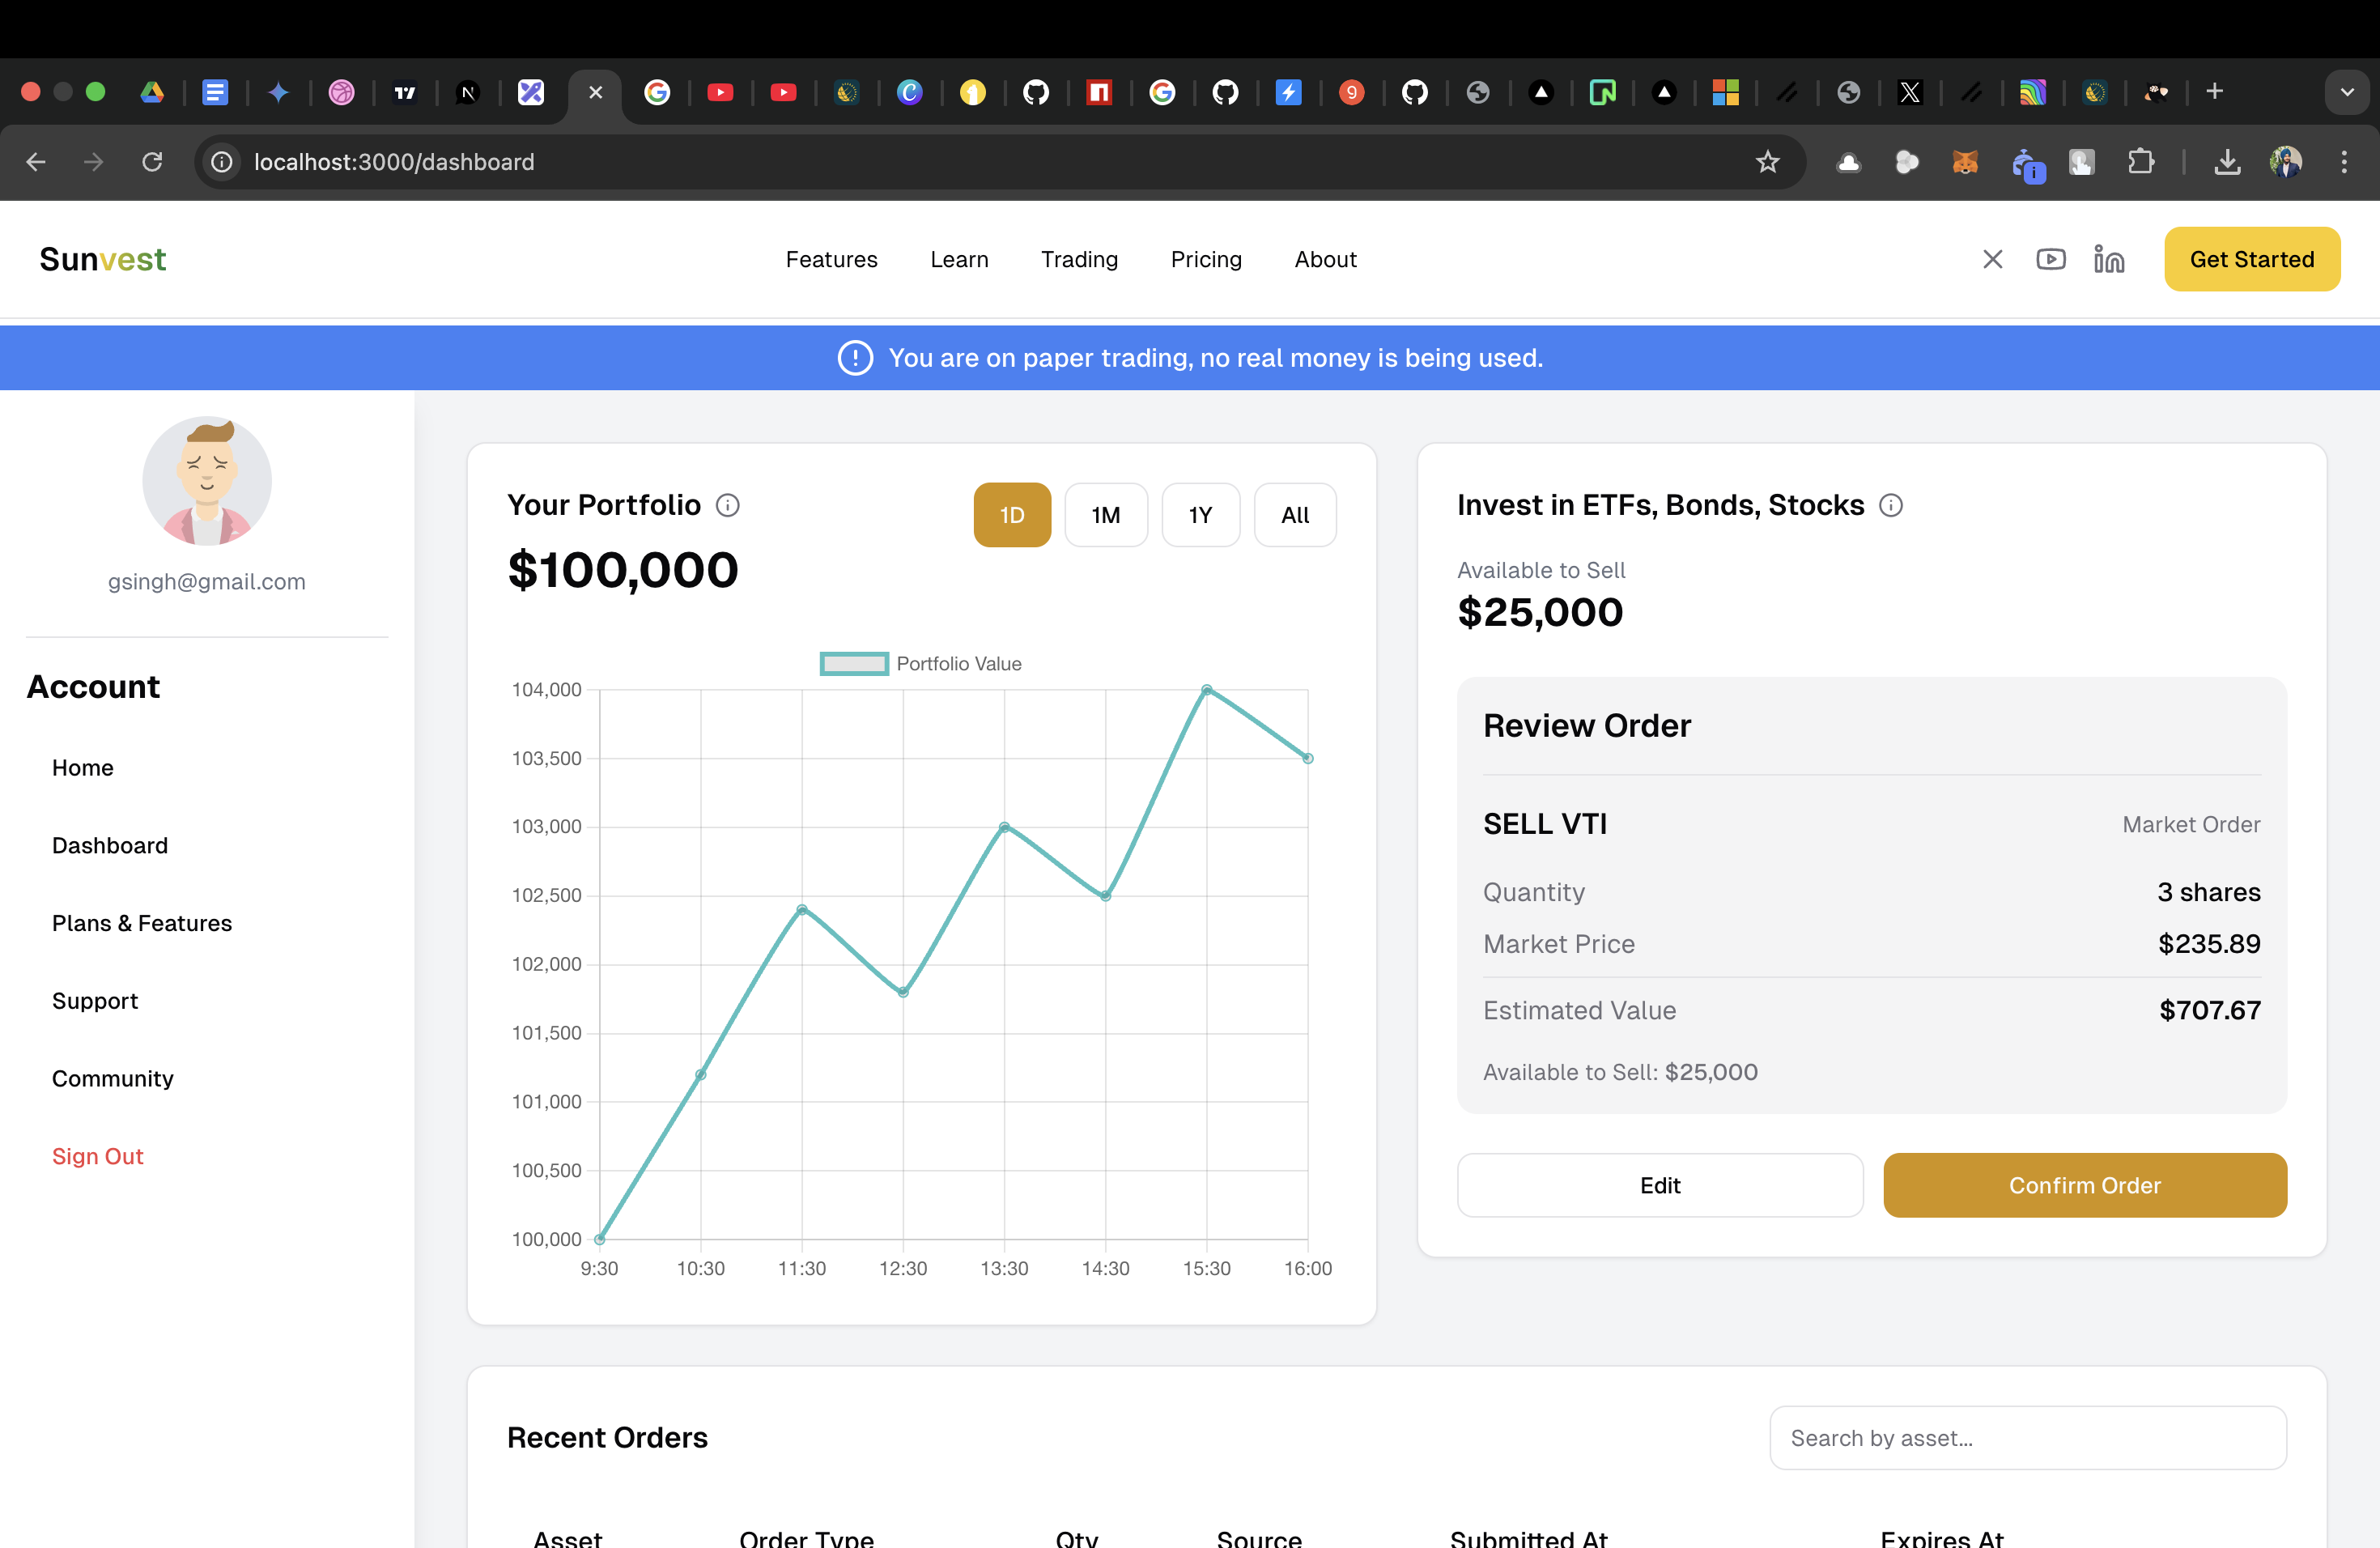Go to Plans & Features in sidebar

pyautogui.click(x=142, y=923)
